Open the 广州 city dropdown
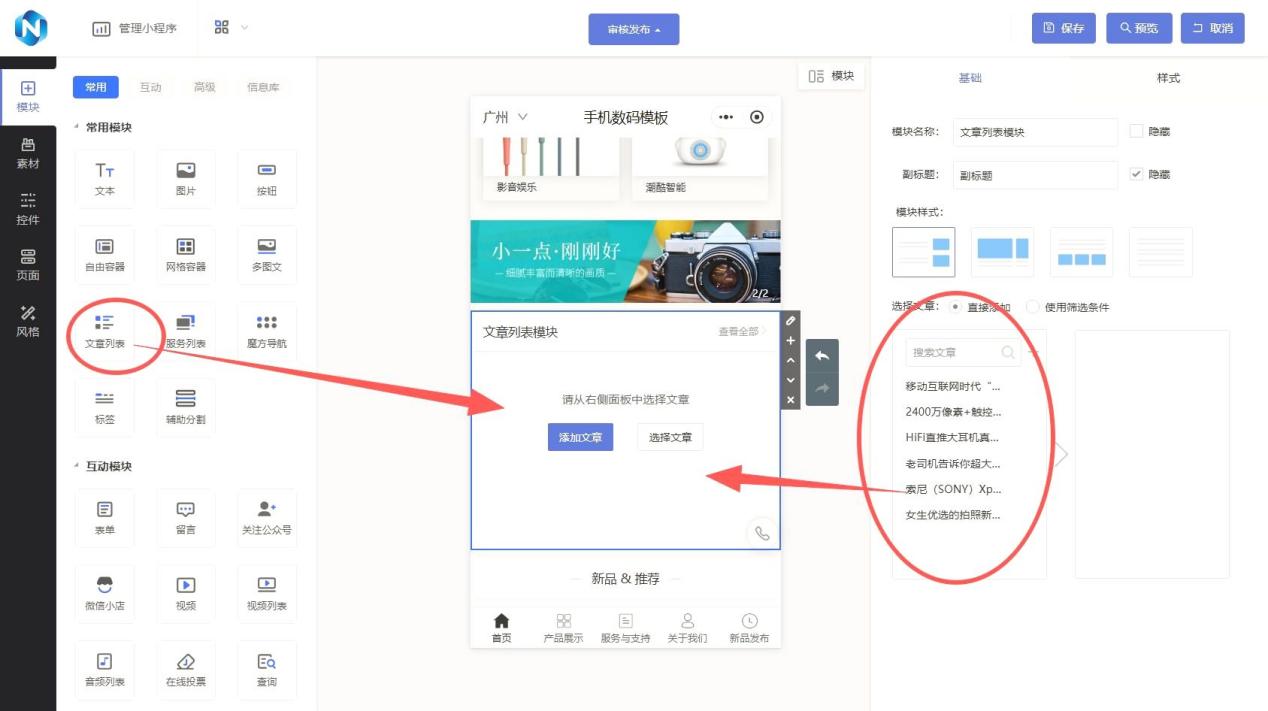The height and width of the screenshot is (711, 1268). 505,117
